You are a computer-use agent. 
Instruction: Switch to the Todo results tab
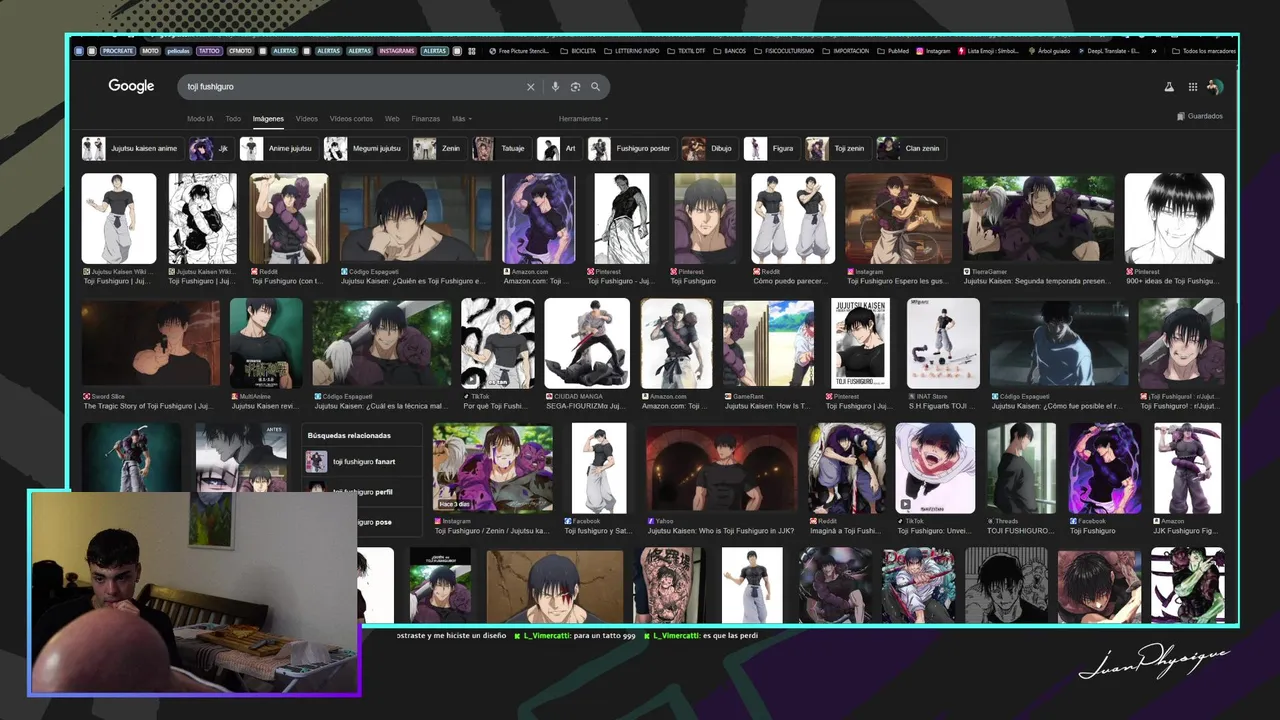pos(233,119)
